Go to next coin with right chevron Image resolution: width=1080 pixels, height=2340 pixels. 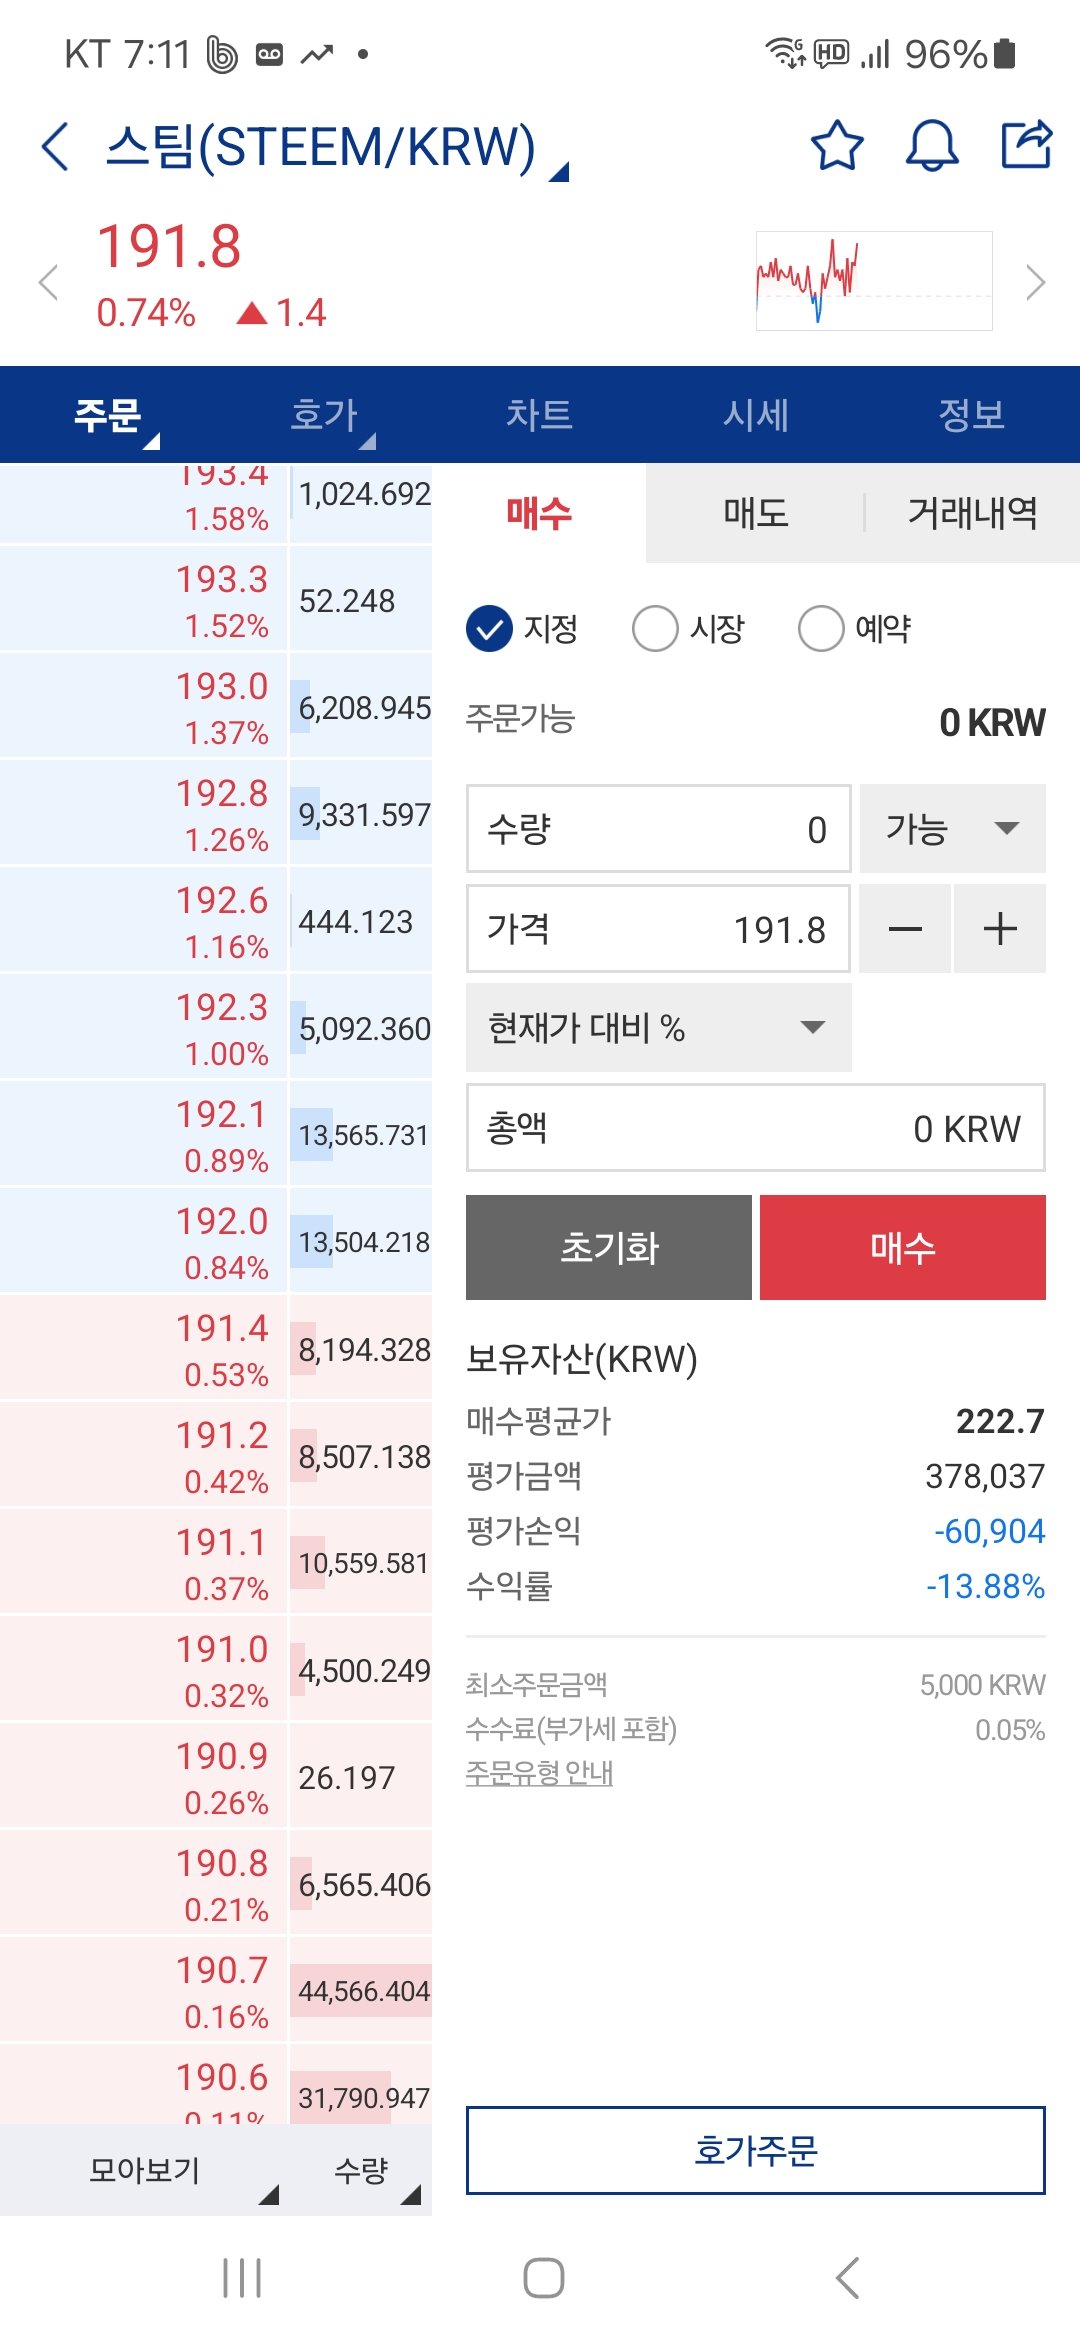(1036, 282)
